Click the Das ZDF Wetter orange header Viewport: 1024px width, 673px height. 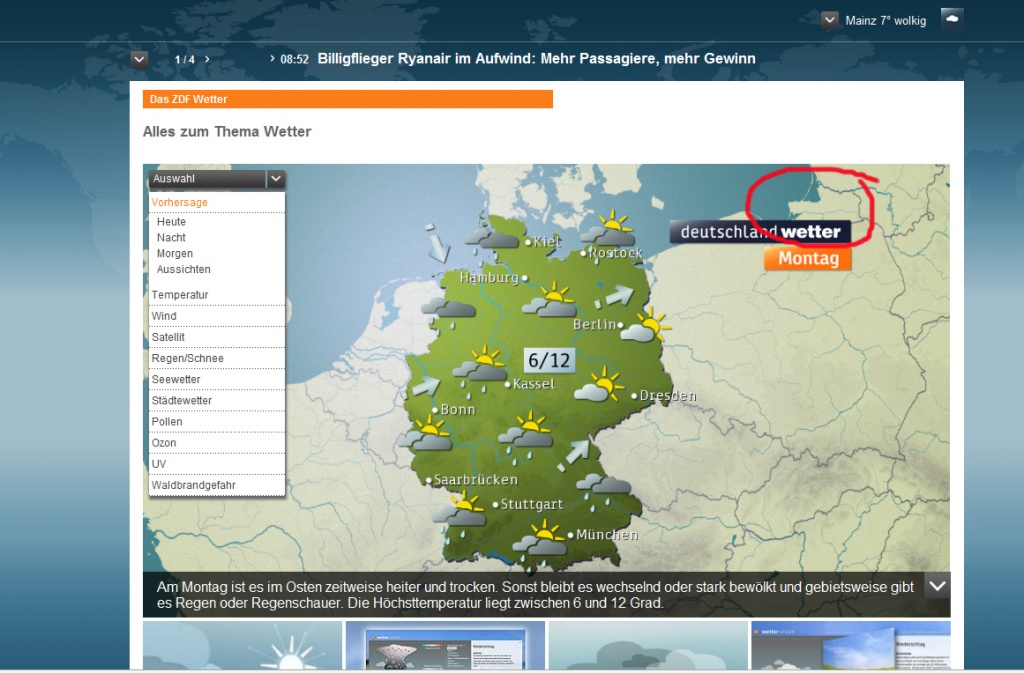pos(347,99)
